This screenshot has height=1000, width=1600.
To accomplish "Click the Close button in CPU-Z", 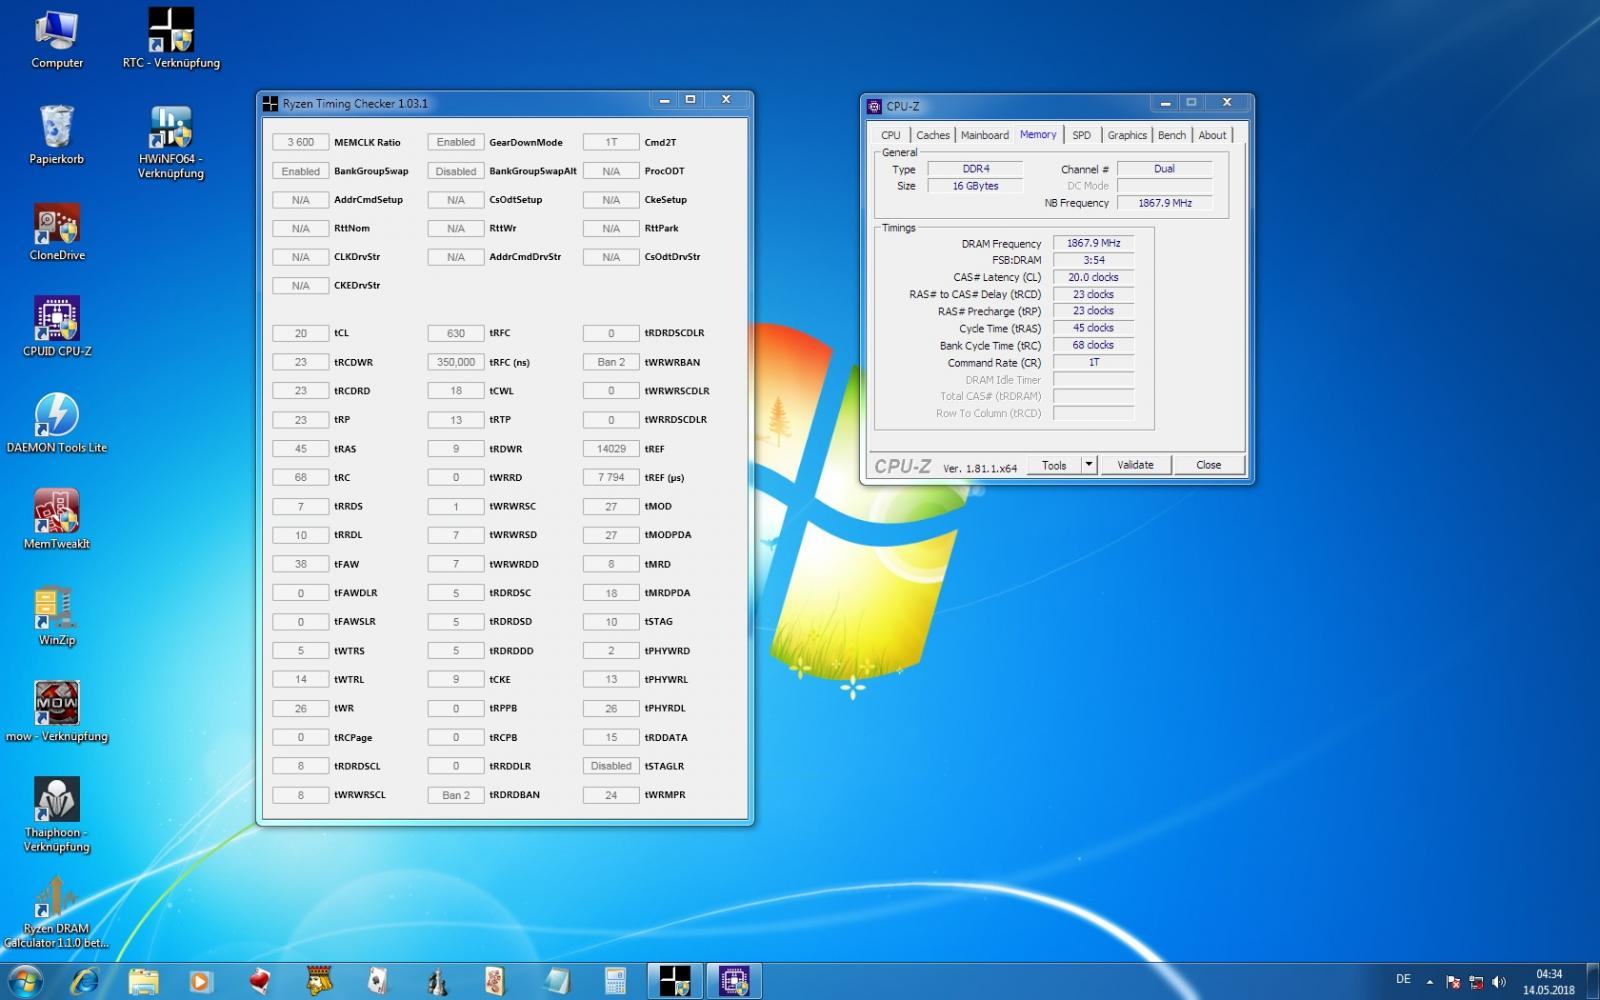I will pyautogui.click(x=1208, y=465).
